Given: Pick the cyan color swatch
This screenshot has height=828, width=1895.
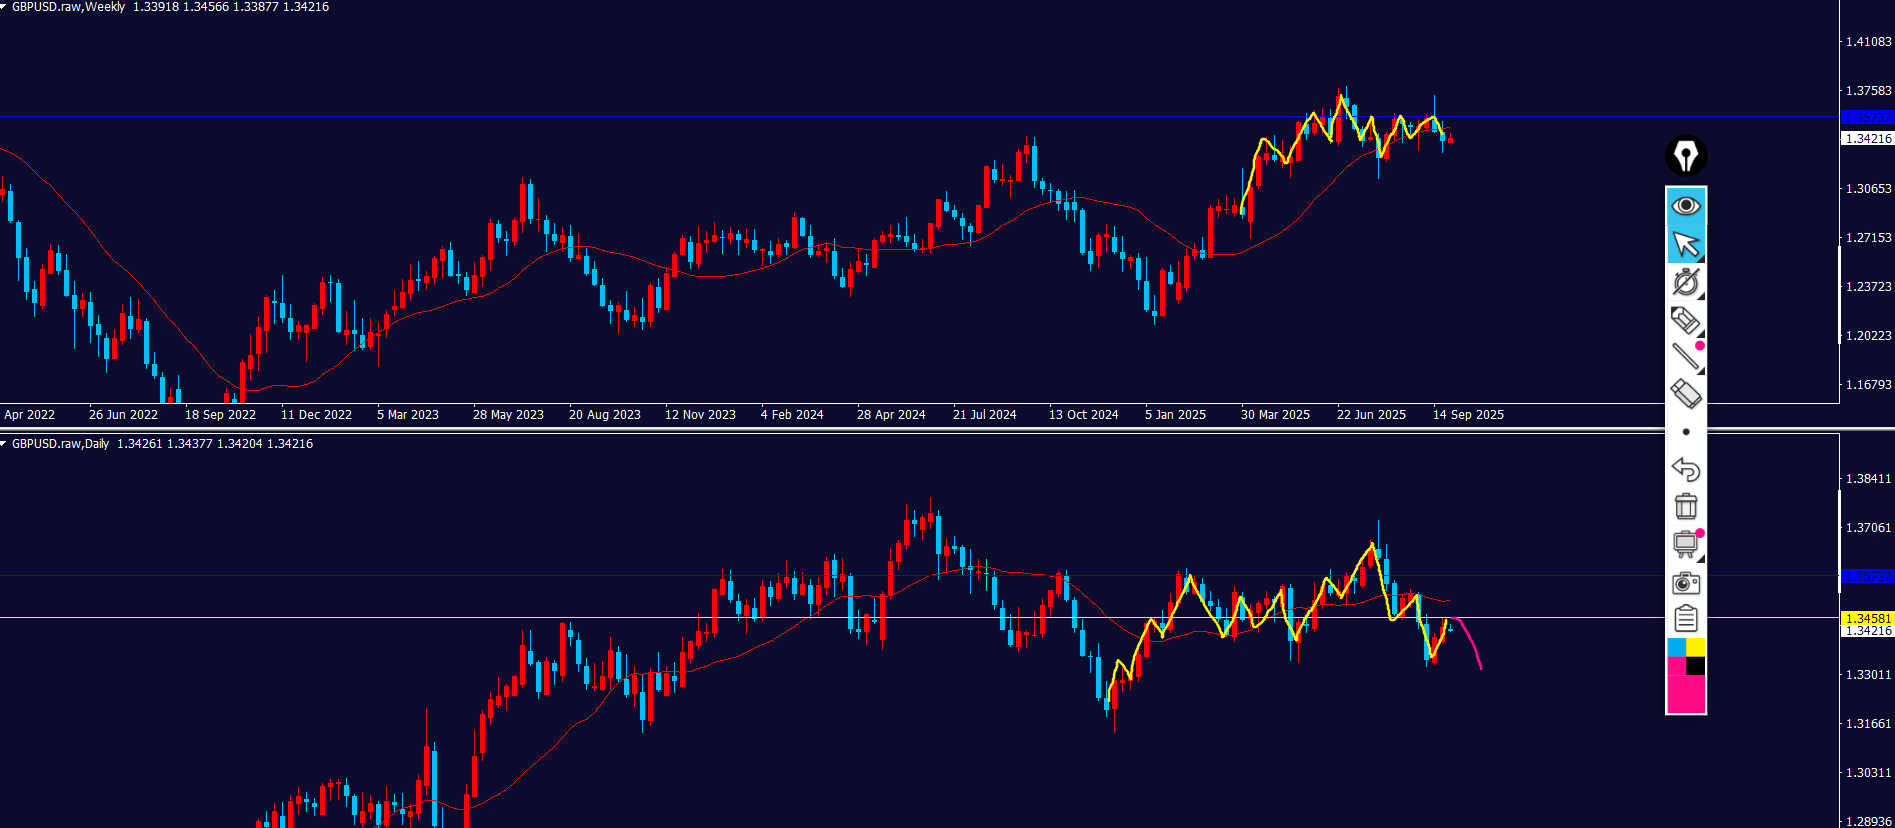Looking at the screenshot, I should [1676, 647].
